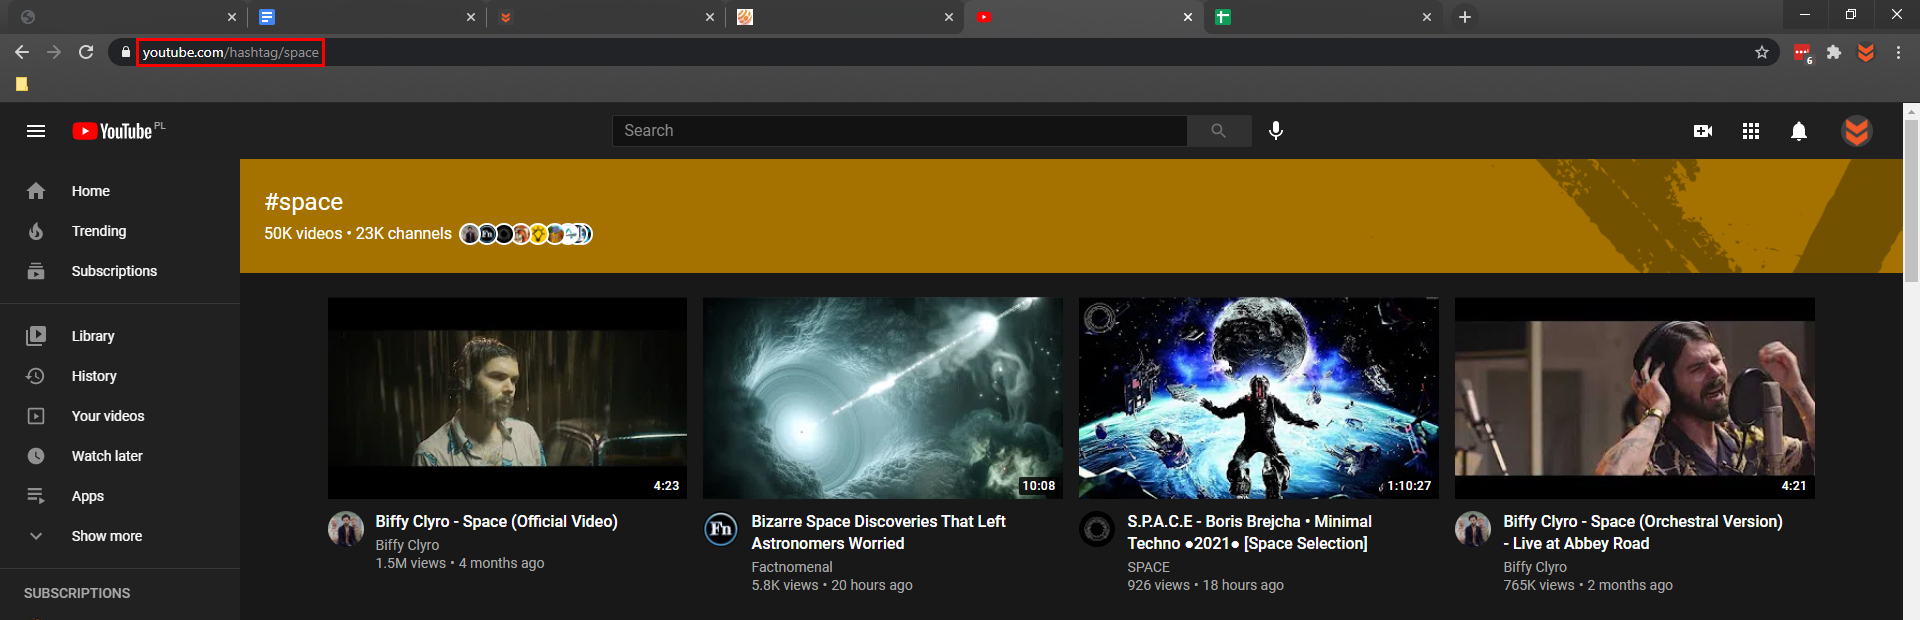
Task: Bookmark this page with star icon
Action: pyautogui.click(x=1762, y=52)
